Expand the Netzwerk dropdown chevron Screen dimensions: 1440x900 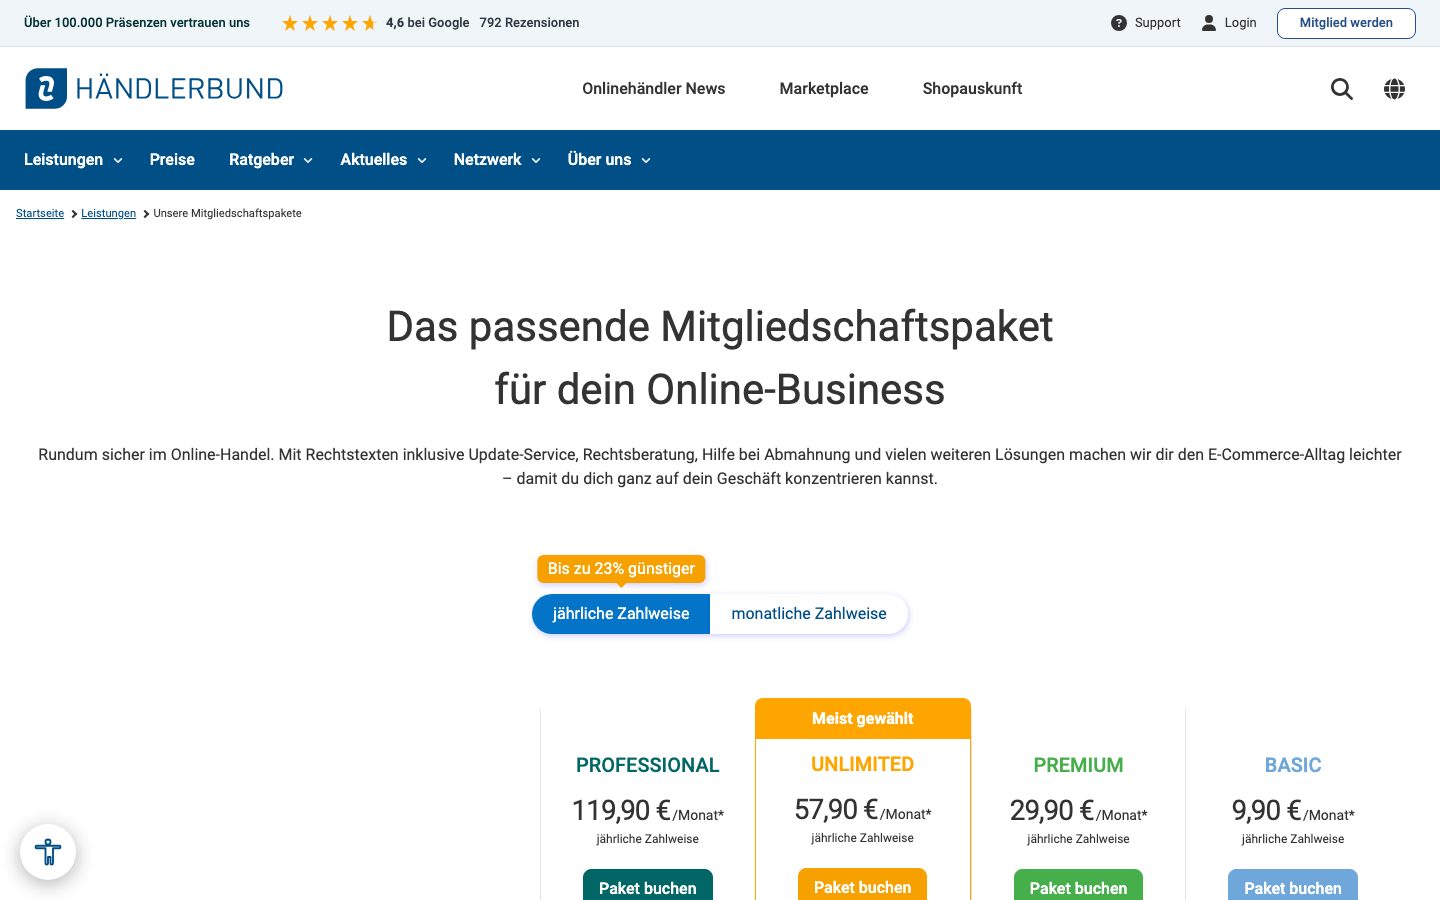(536, 160)
